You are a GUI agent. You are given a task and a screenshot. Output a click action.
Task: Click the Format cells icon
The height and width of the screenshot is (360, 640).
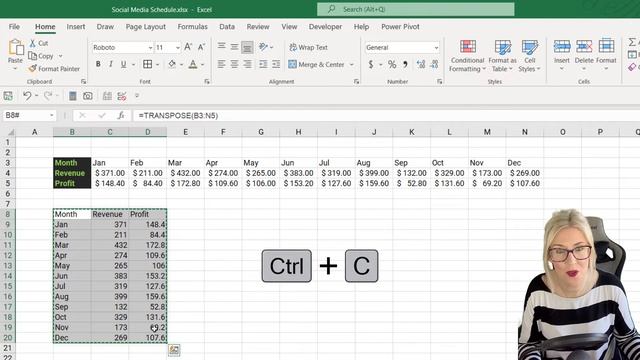tap(606, 46)
